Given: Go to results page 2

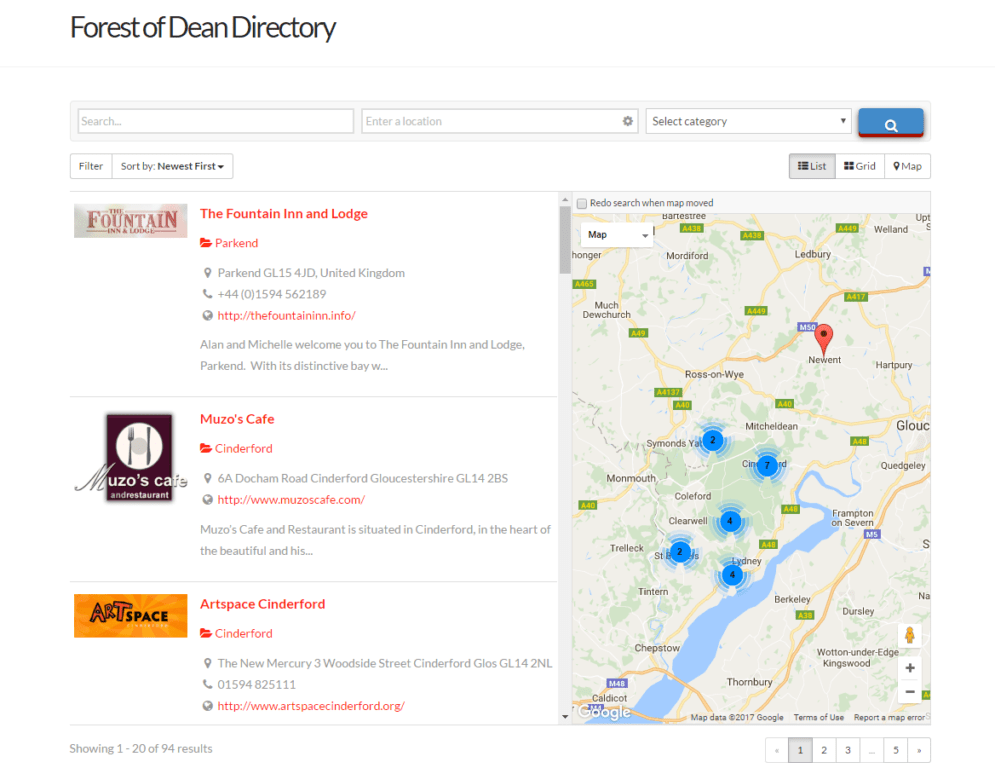Looking at the screenshot, I should (x=824, y=750).
